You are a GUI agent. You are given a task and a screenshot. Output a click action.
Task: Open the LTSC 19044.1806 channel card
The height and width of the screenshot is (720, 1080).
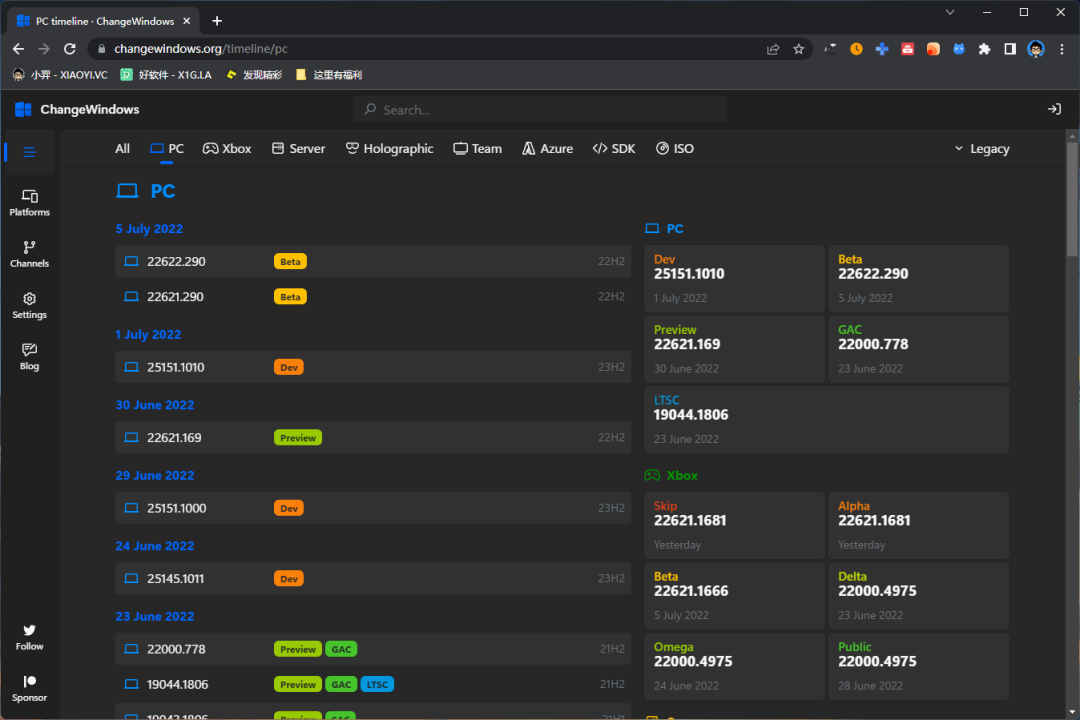coord(826,419)
